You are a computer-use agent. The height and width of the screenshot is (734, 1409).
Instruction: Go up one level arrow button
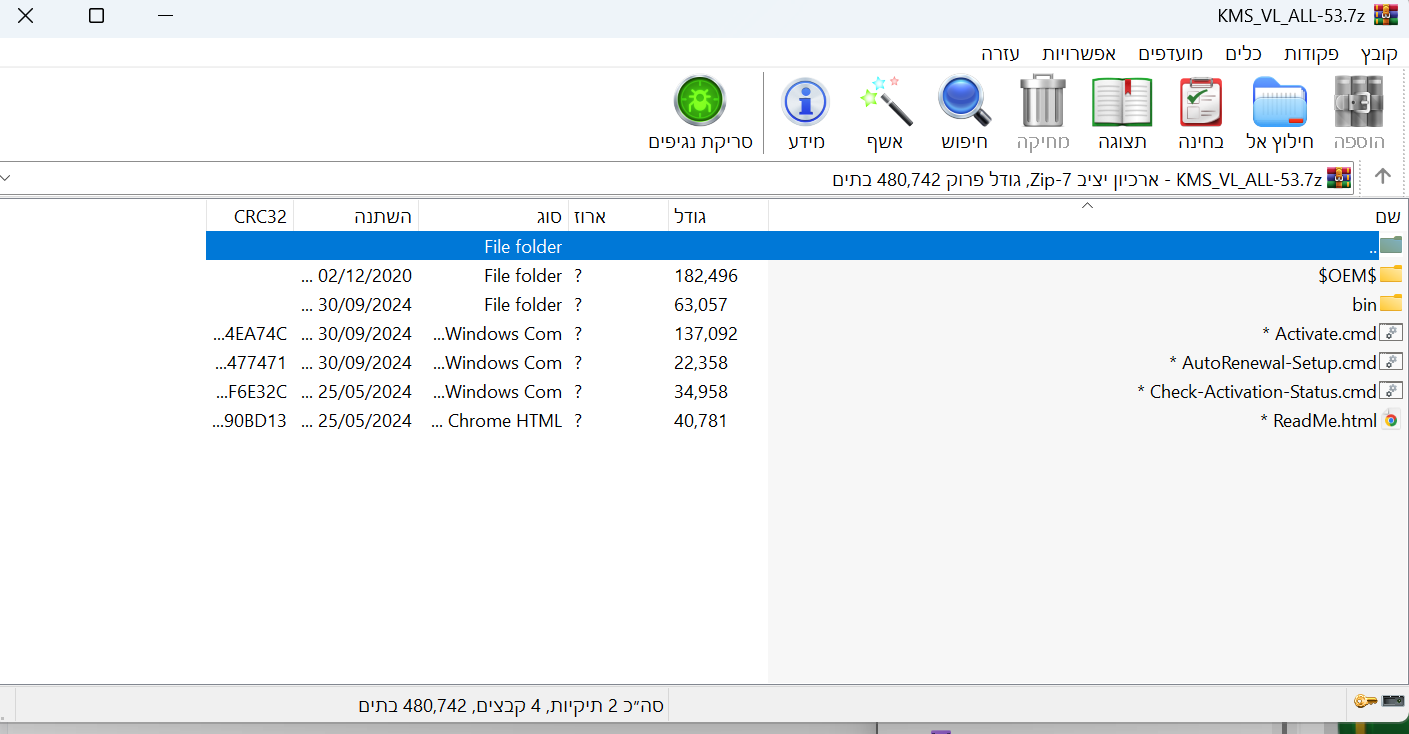(x=1383, y=177)
